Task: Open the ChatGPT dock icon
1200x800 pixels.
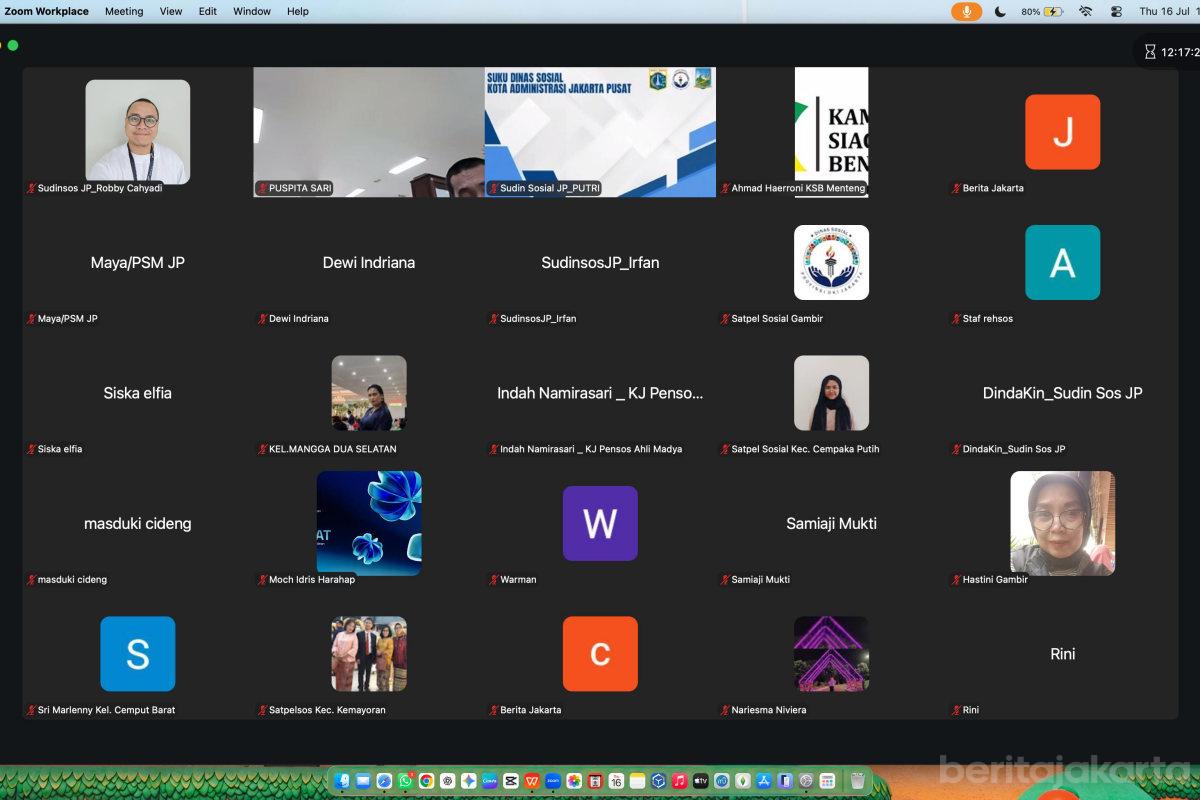Action: coord(447,780)
